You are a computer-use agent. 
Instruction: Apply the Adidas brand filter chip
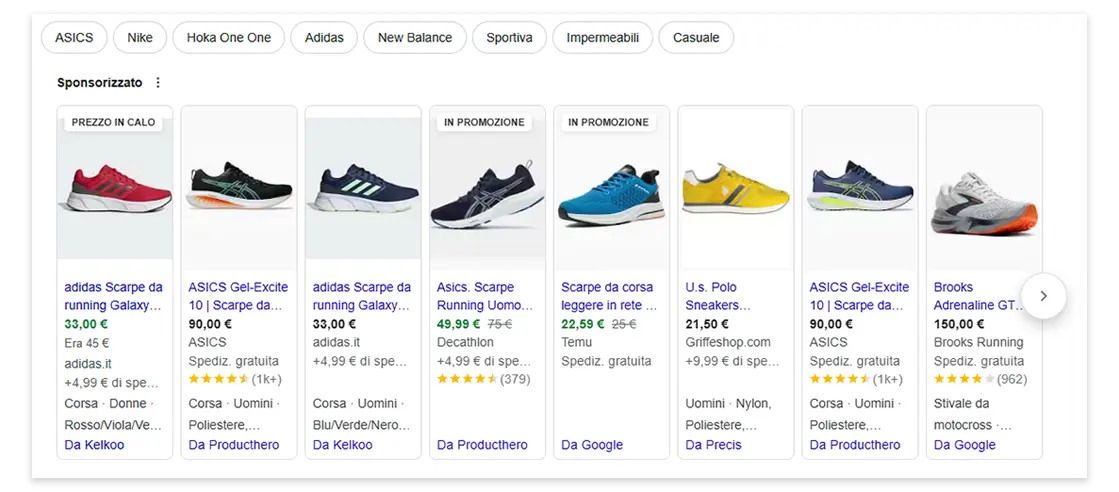324,38
